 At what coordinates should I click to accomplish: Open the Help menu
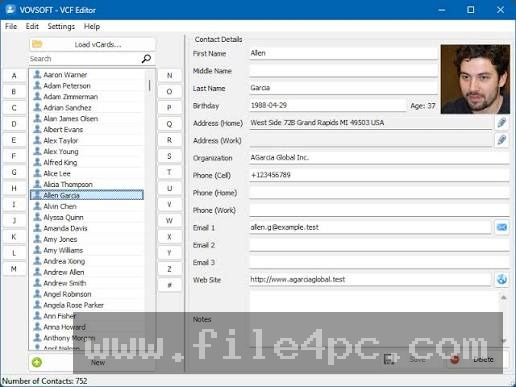92,26
